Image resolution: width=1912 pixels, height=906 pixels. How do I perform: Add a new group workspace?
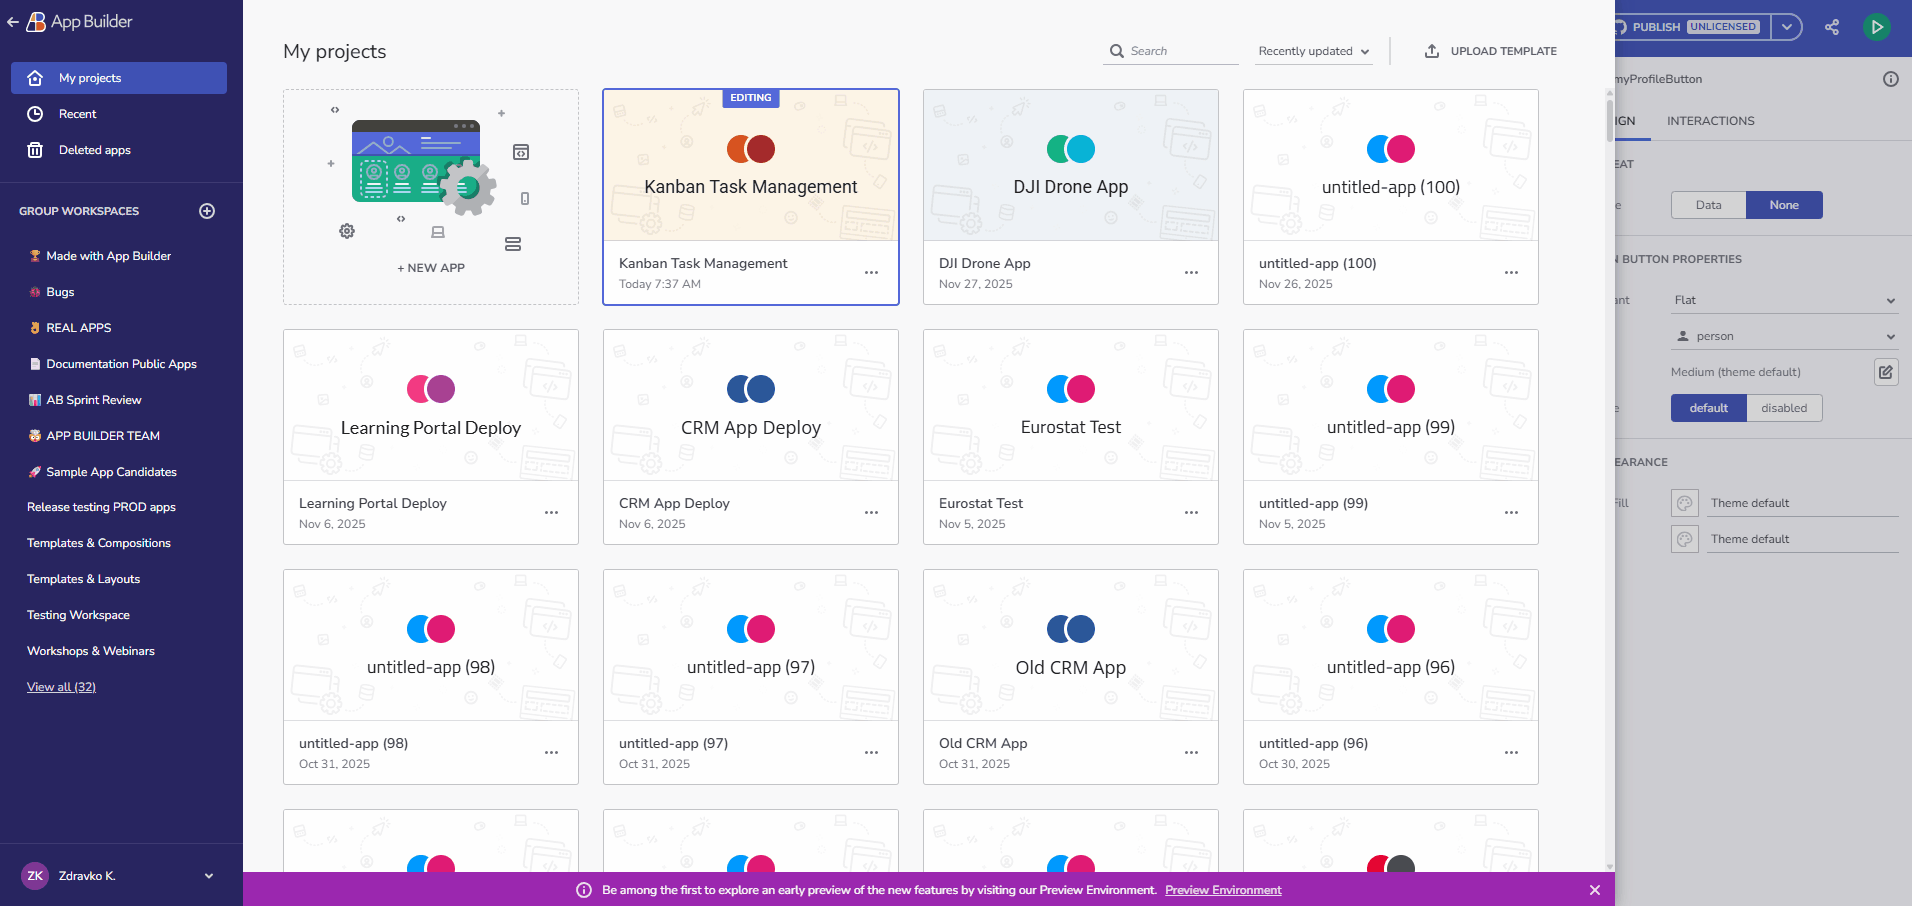click(x=207, y=211)
